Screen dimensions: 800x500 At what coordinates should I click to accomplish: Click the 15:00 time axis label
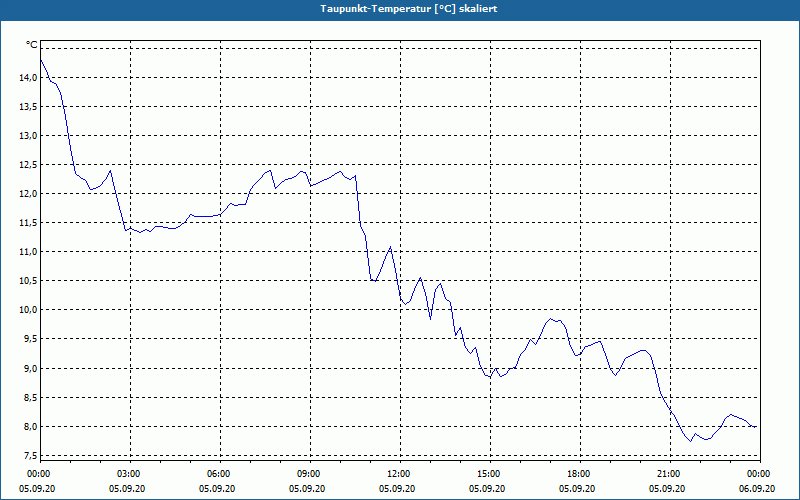(490, 474)
